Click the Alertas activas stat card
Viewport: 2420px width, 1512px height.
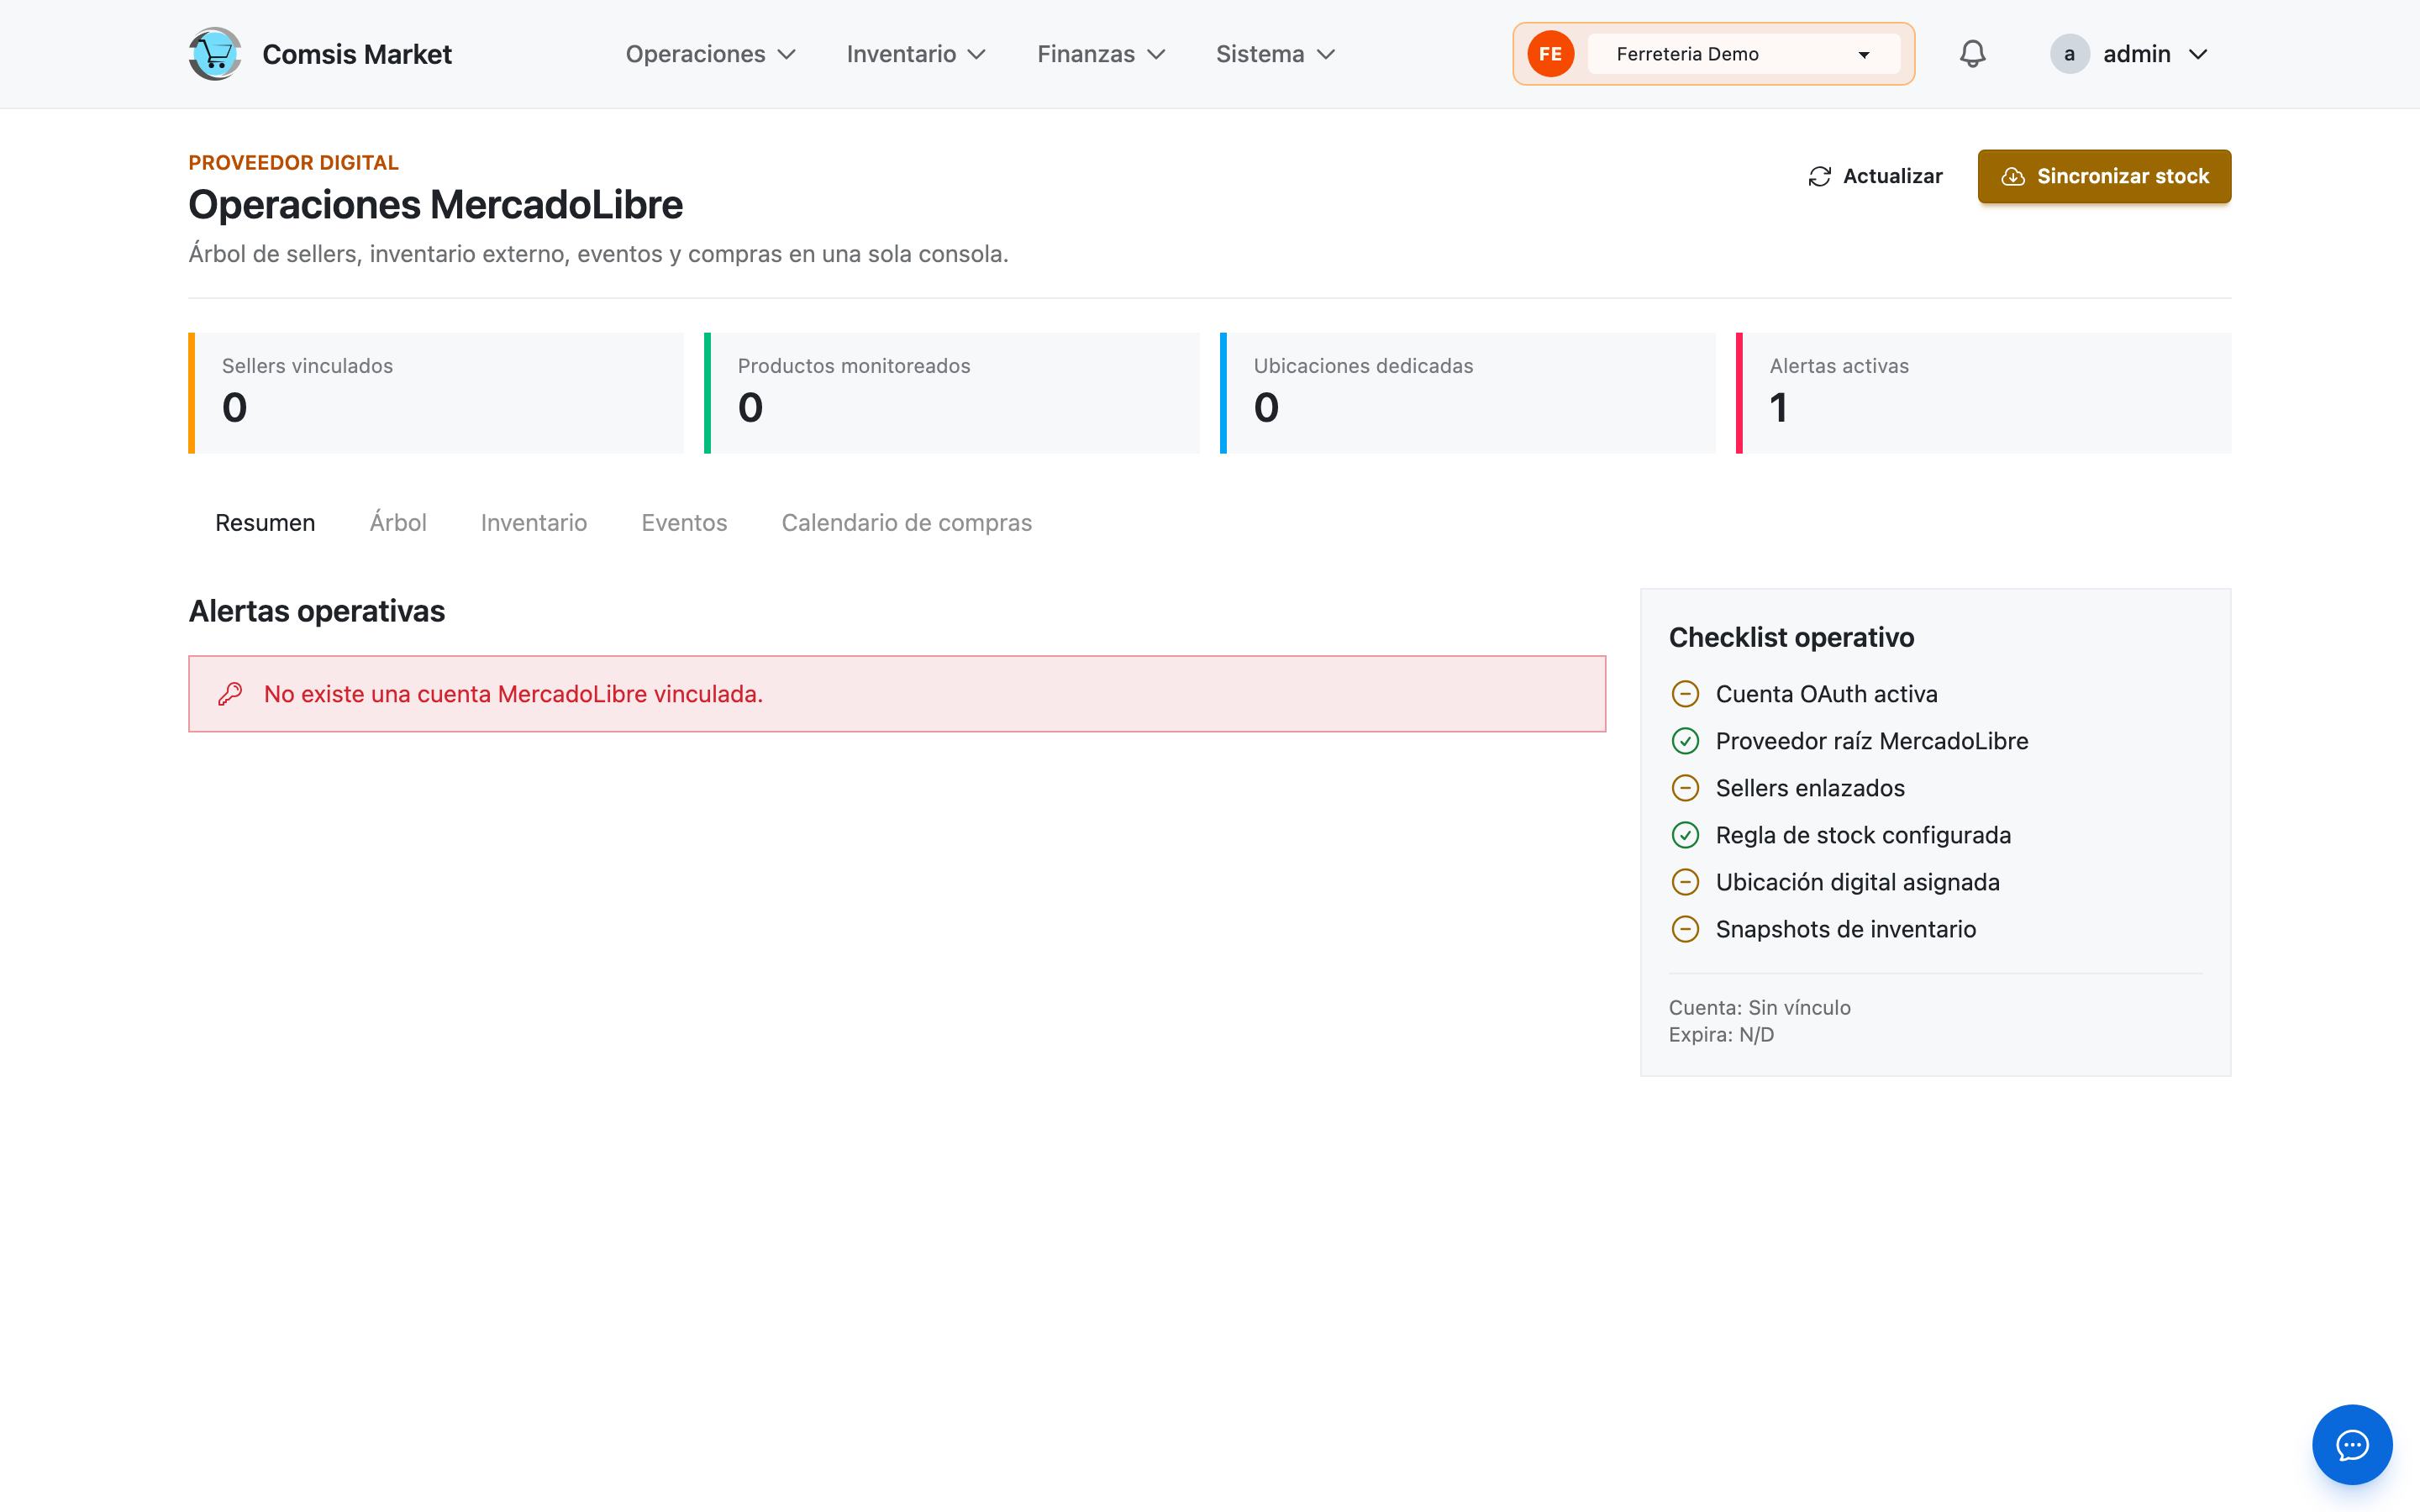1984,393
